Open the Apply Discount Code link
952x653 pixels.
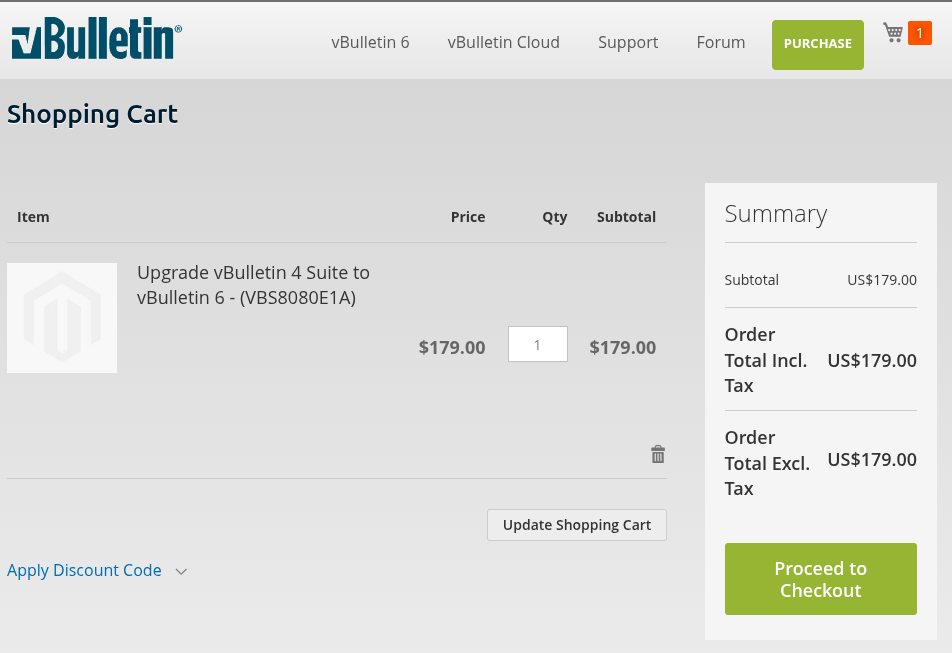tap(84, 570)
